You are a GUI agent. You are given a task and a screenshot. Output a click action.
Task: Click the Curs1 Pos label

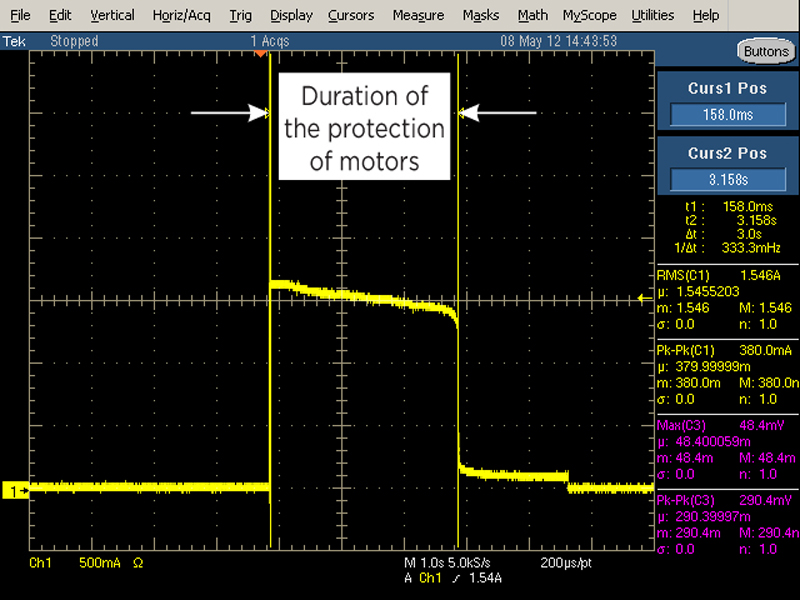727,88
